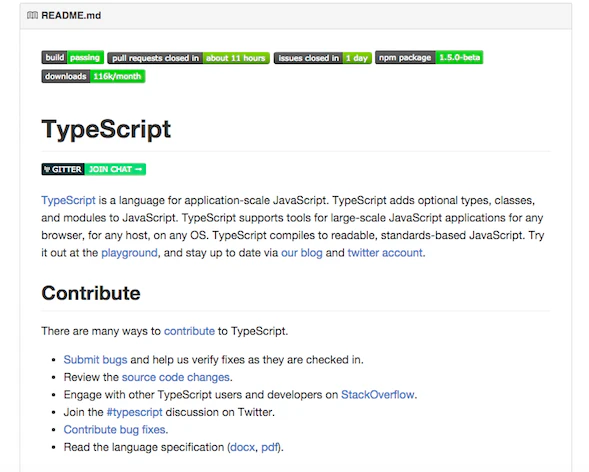
Task: Open the playground link
Action: [x=130, y=253]
